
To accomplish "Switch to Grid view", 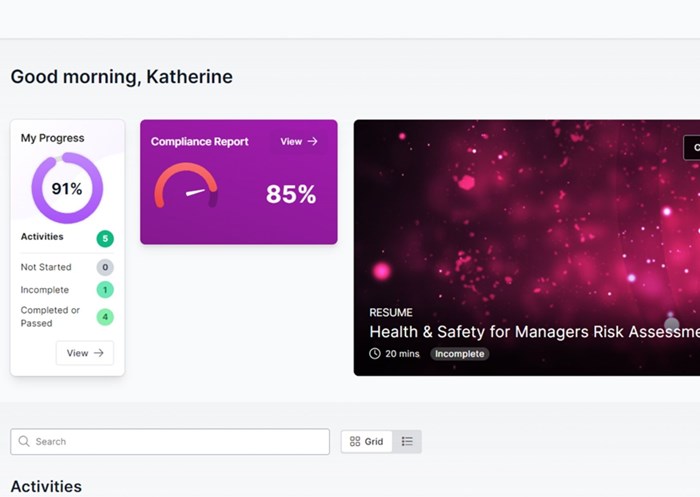I will [x=367, y=442].
